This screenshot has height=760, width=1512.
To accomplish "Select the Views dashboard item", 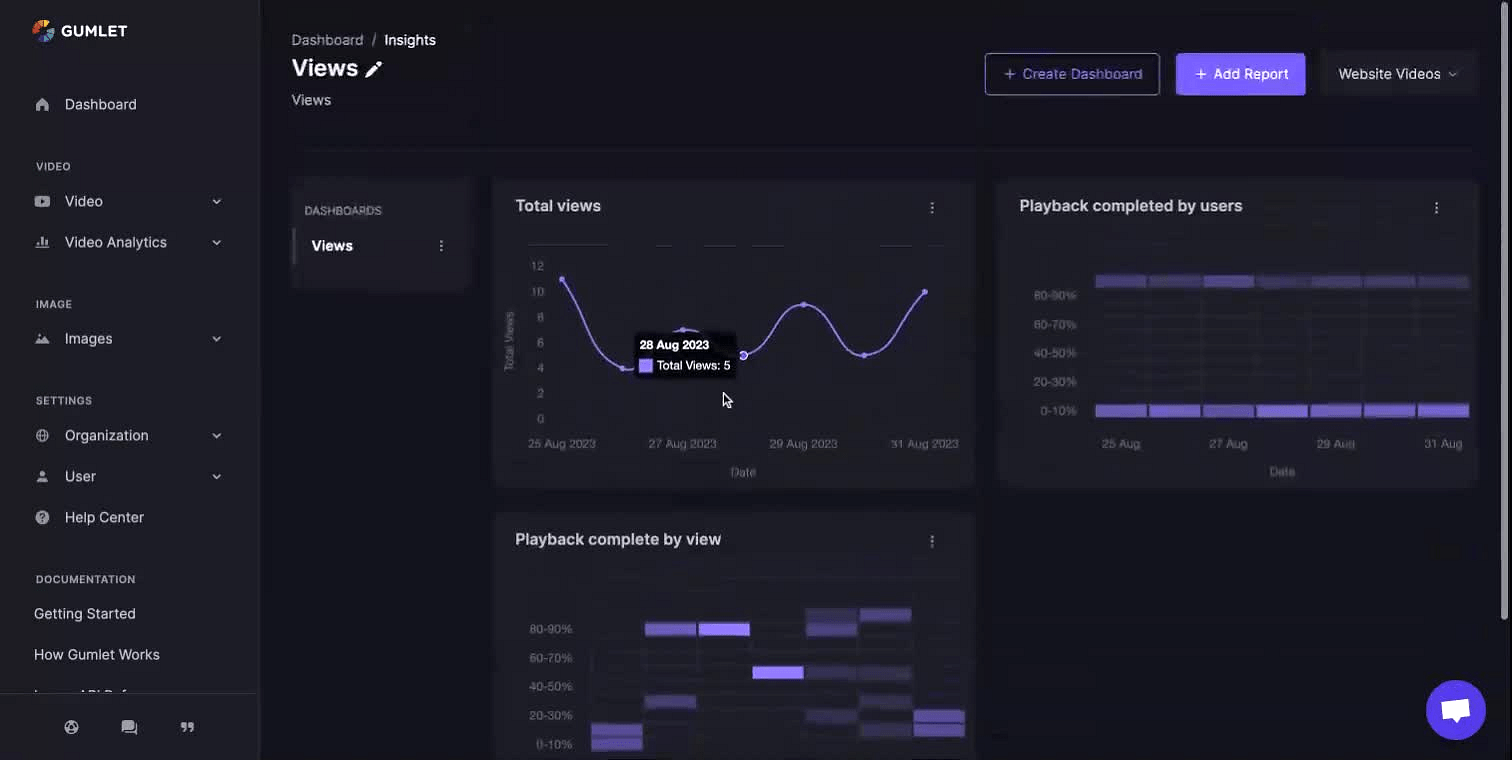I will (x=332, y=246).
